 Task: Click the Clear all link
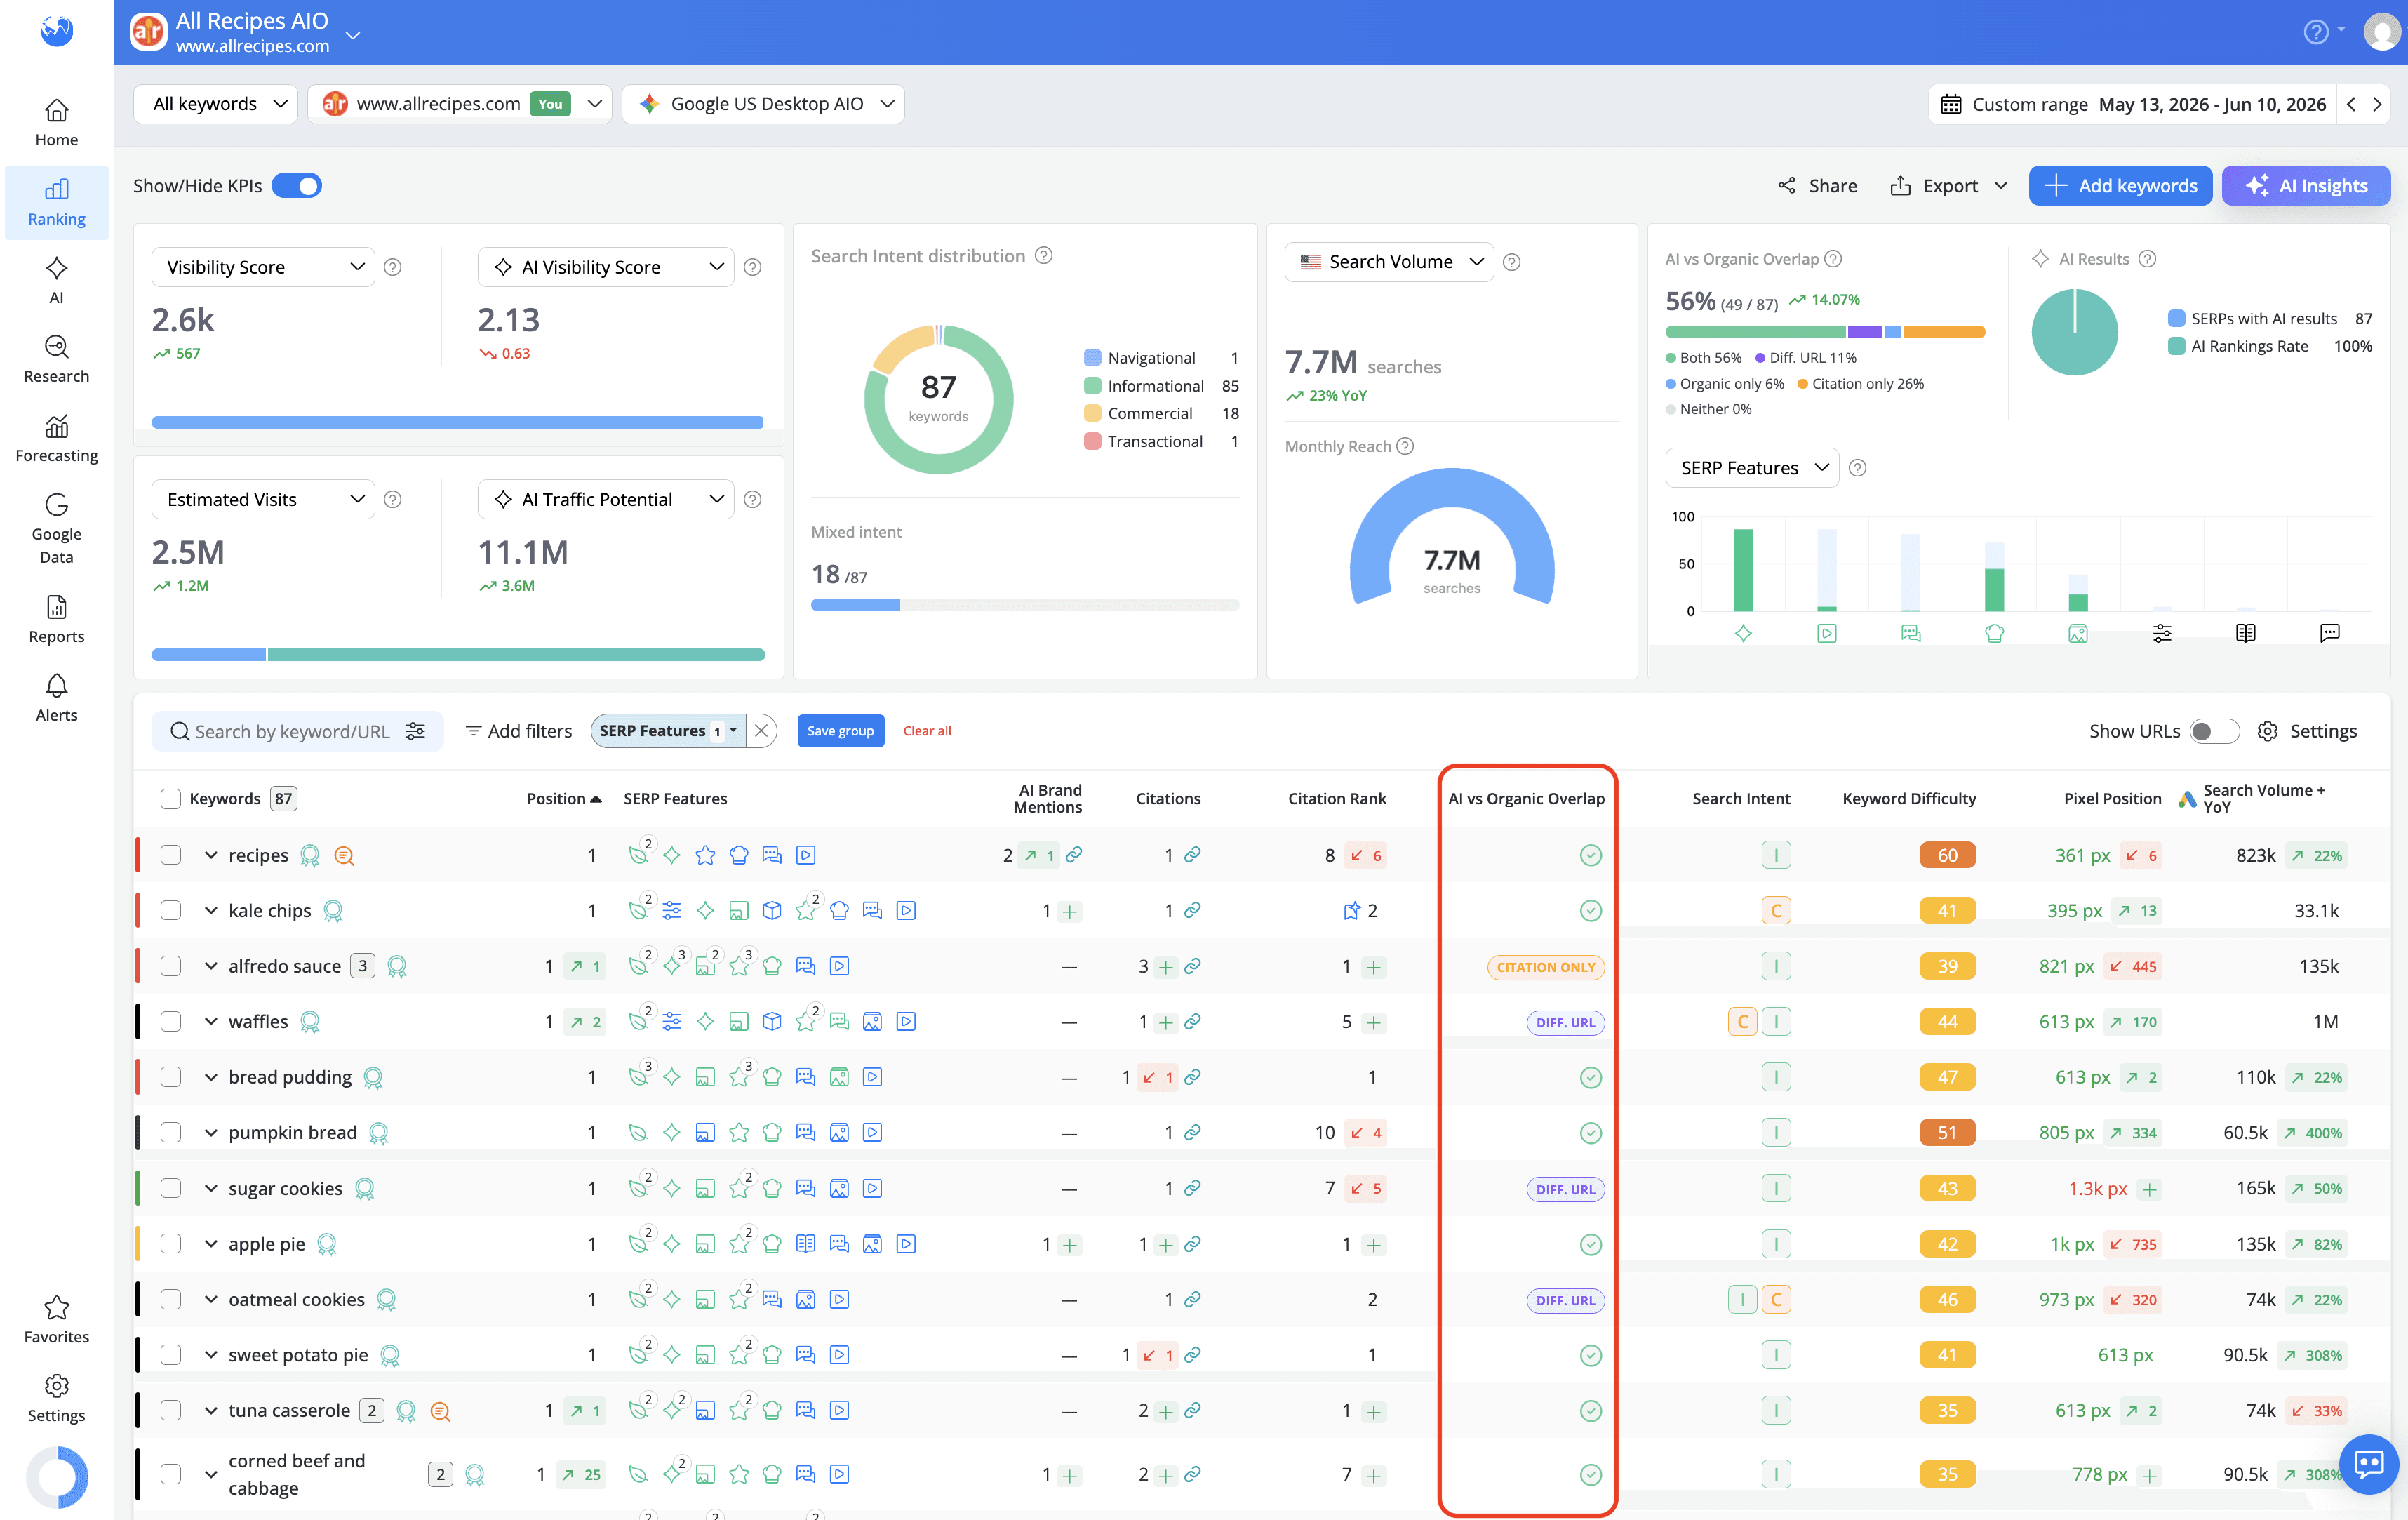(927, 731)
